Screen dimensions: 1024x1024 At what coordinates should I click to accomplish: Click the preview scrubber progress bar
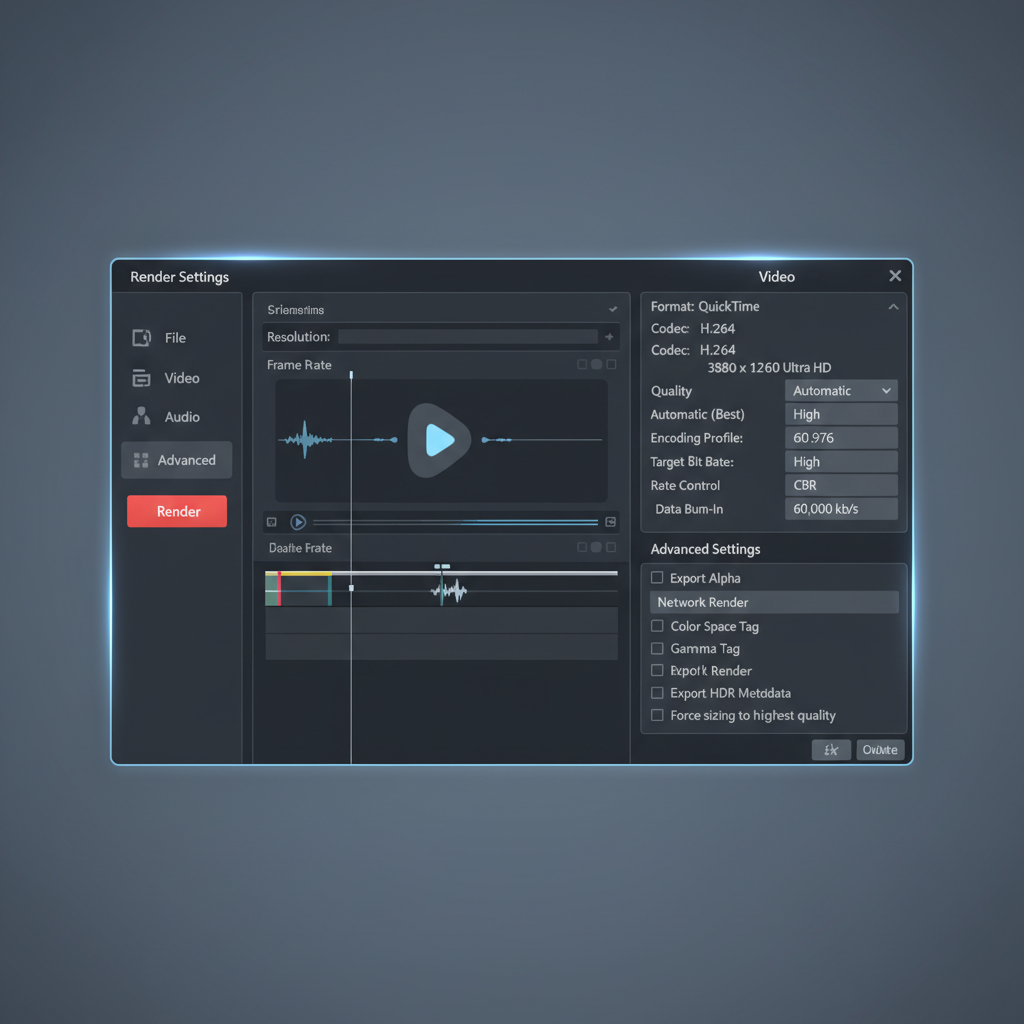[x=455, y=522]
